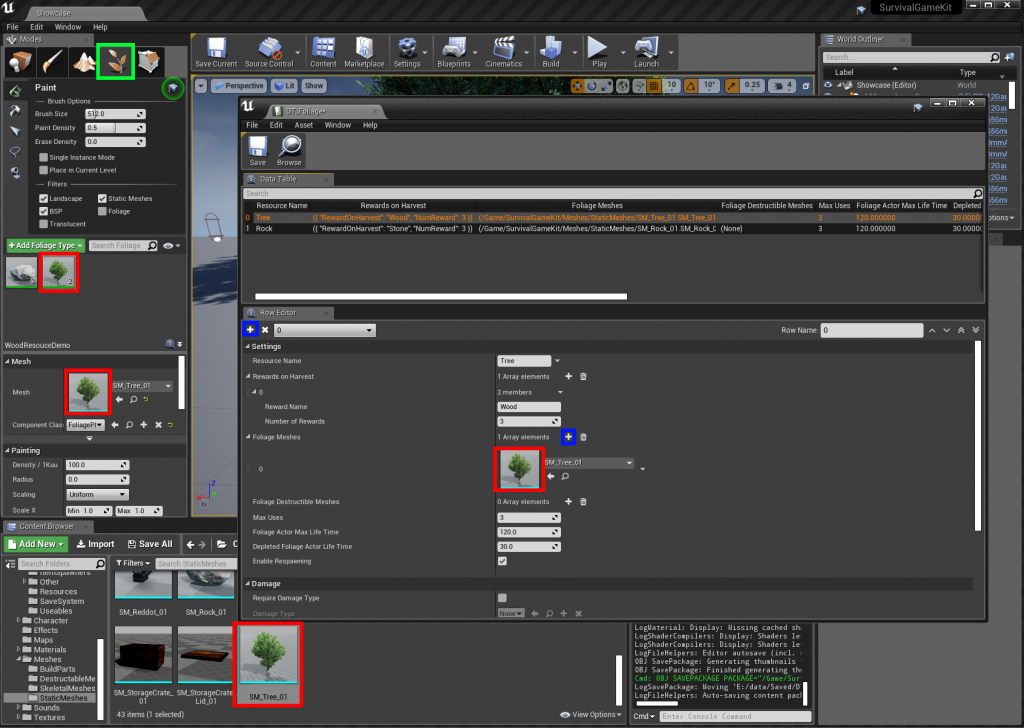Disable the Enable Respawning checkbox
Viewport: 1024px width, 728px height.
[502, 561]
